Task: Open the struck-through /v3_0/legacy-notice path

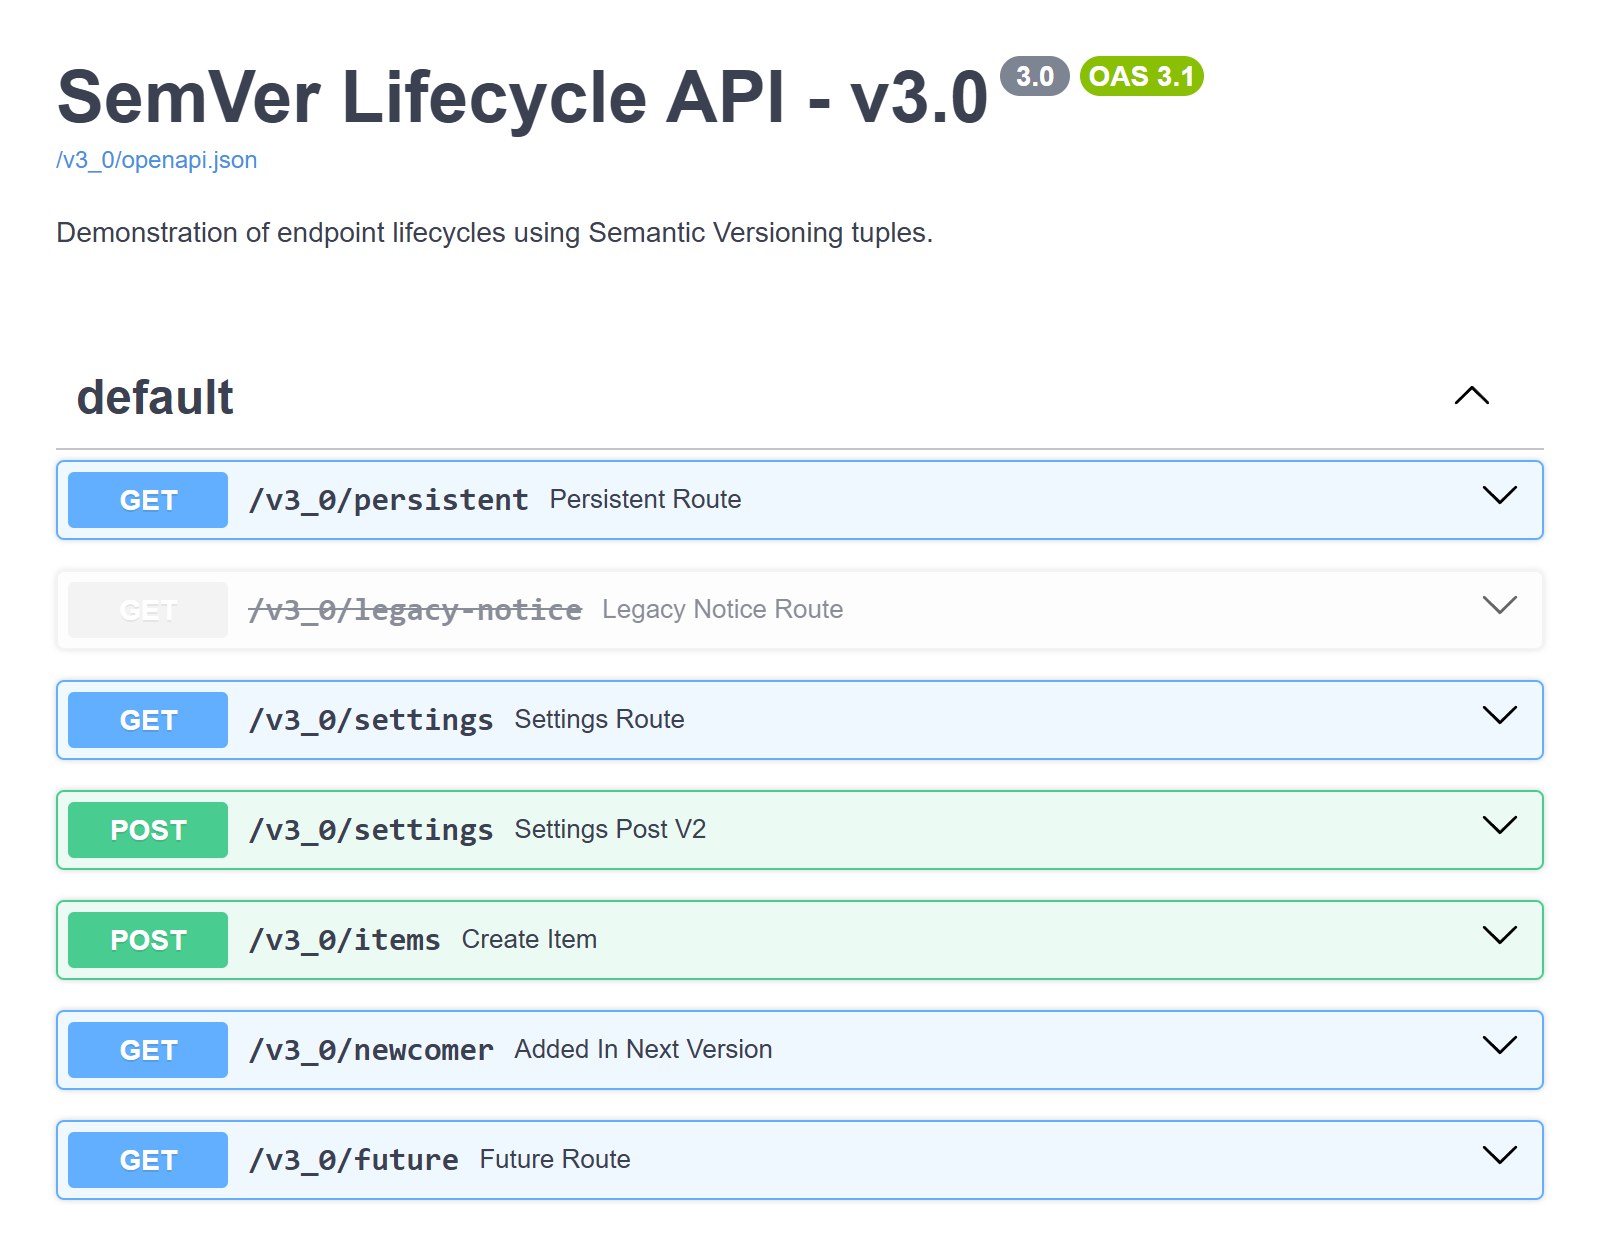Action: (x=415, y=610)
